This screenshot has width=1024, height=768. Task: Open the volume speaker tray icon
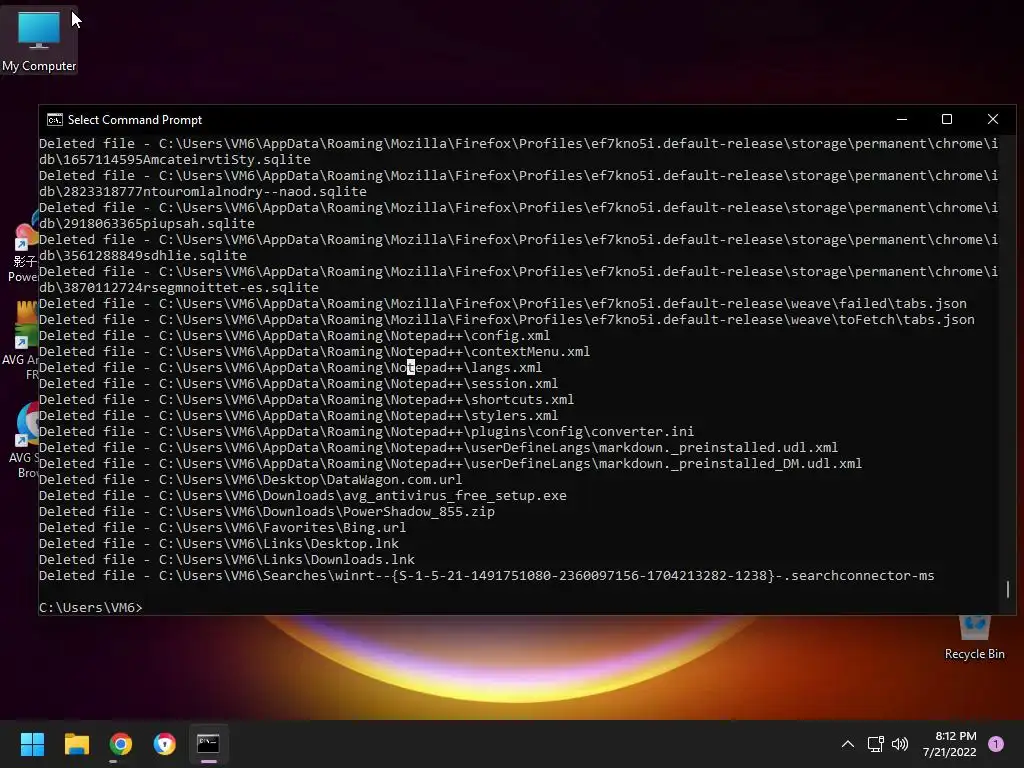coord(900,744)
